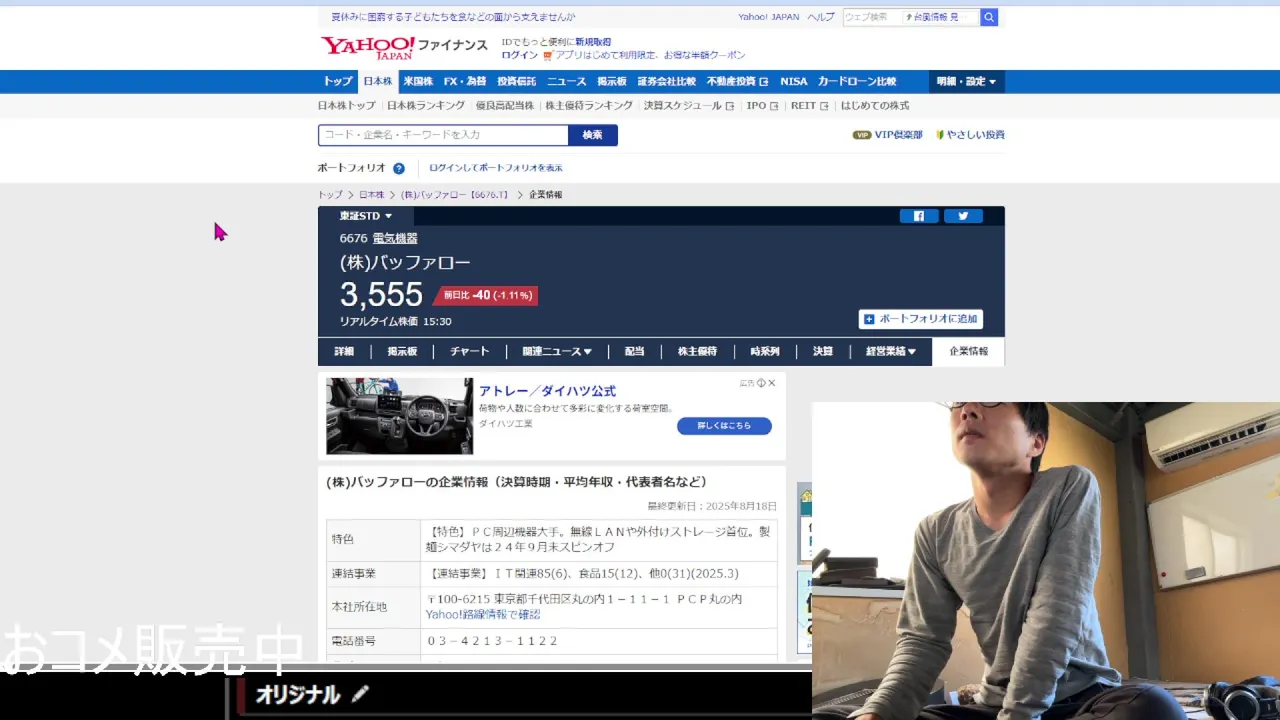Screen dimensions: 1280x720
Task: Click ログインしてポートフォリオを表示 link
Action: (496, 168)
